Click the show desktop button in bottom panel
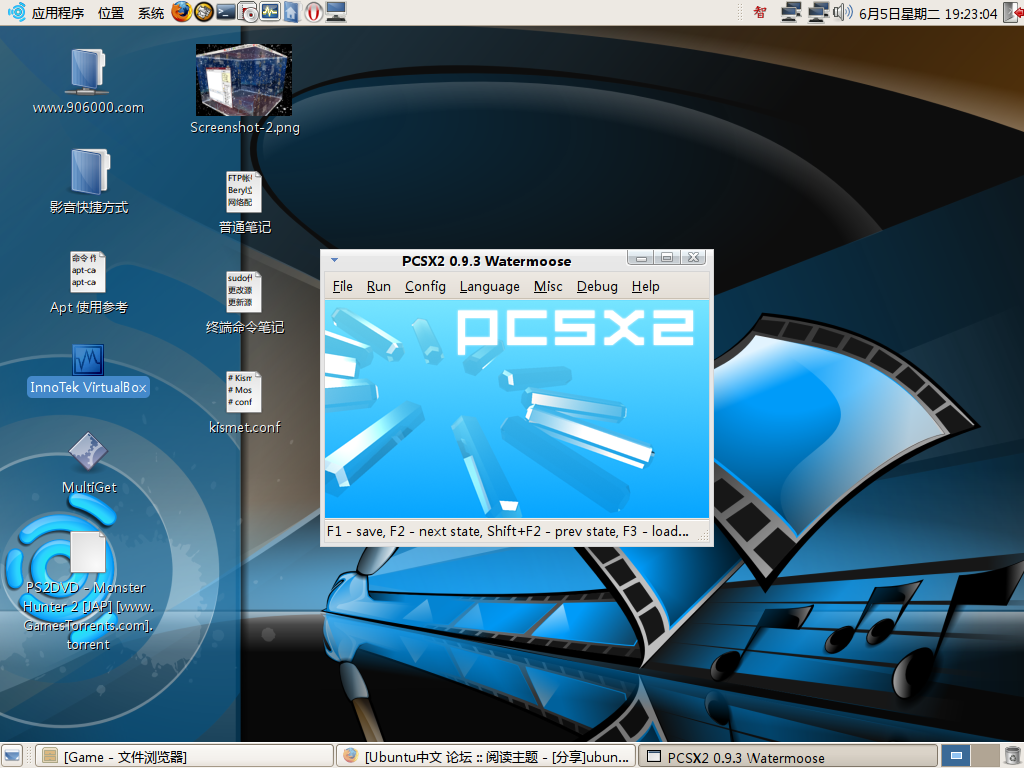The height and width of the screenshot is (768, 1024). [x=12, y=756]
